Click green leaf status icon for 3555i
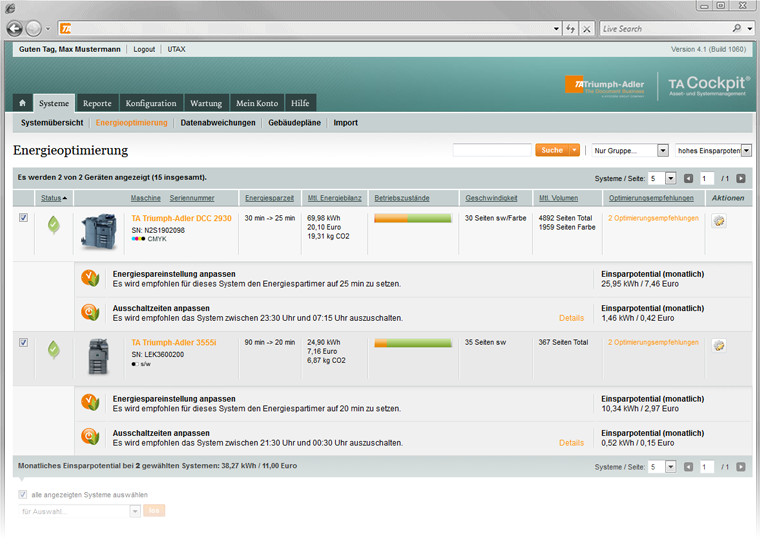 pyautogui.click(x=54, y=349)
